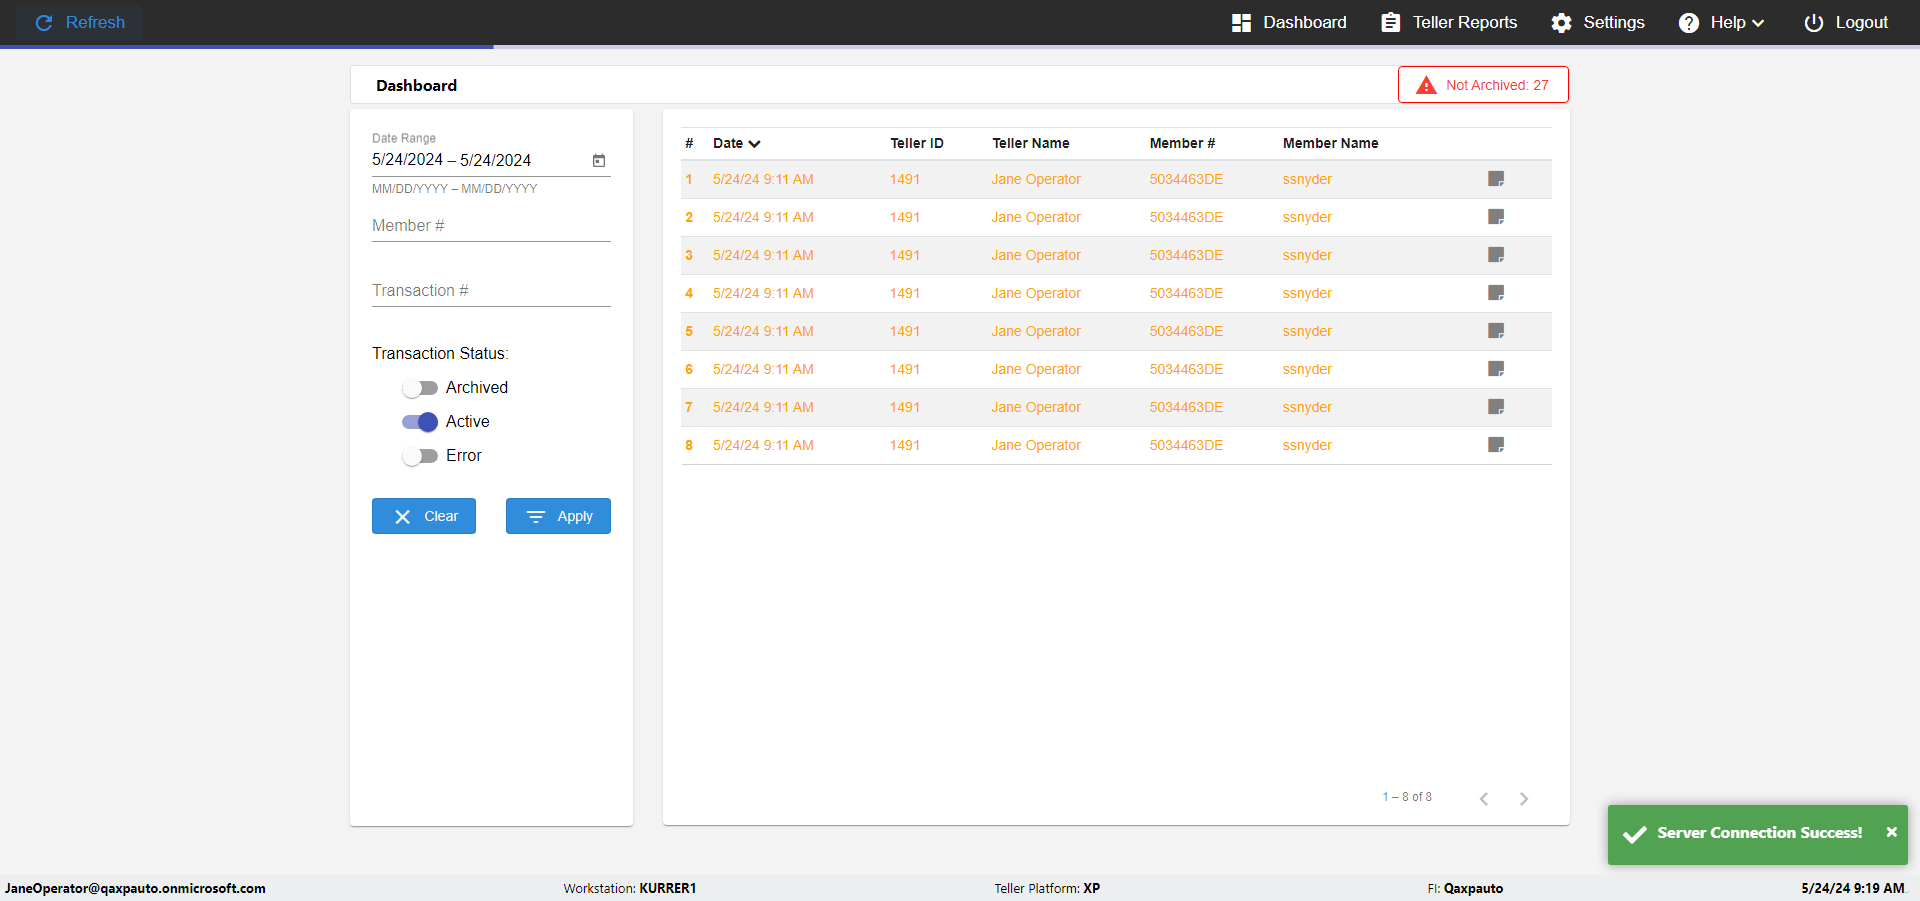
Task: Click FI: Qaxpauto in status bar
Action: (x=1465, y=888)
